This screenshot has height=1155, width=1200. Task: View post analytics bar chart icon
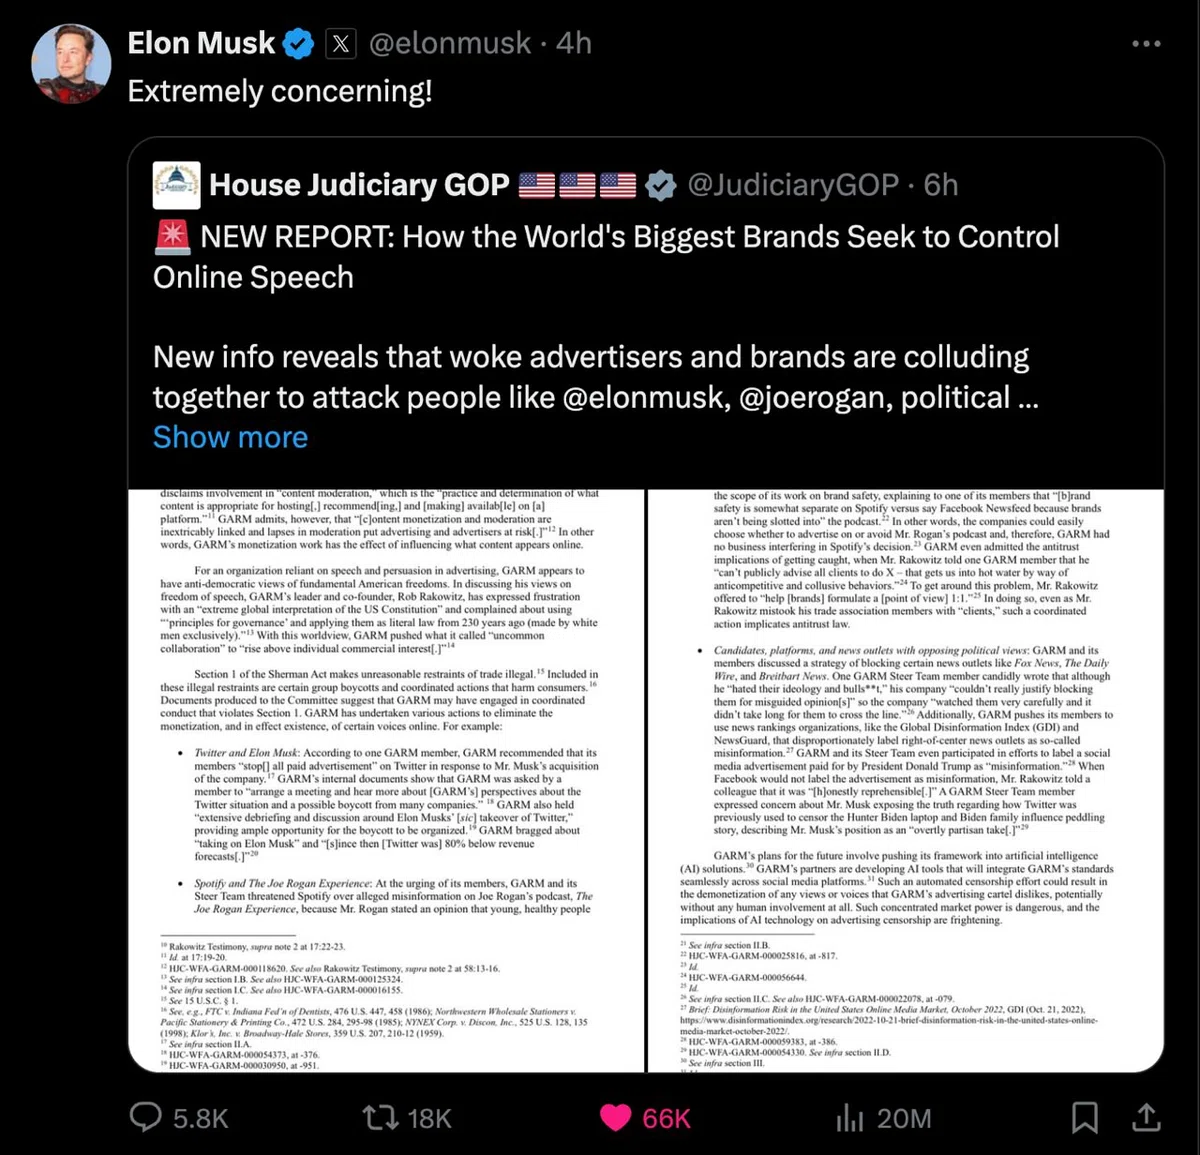849,1118
